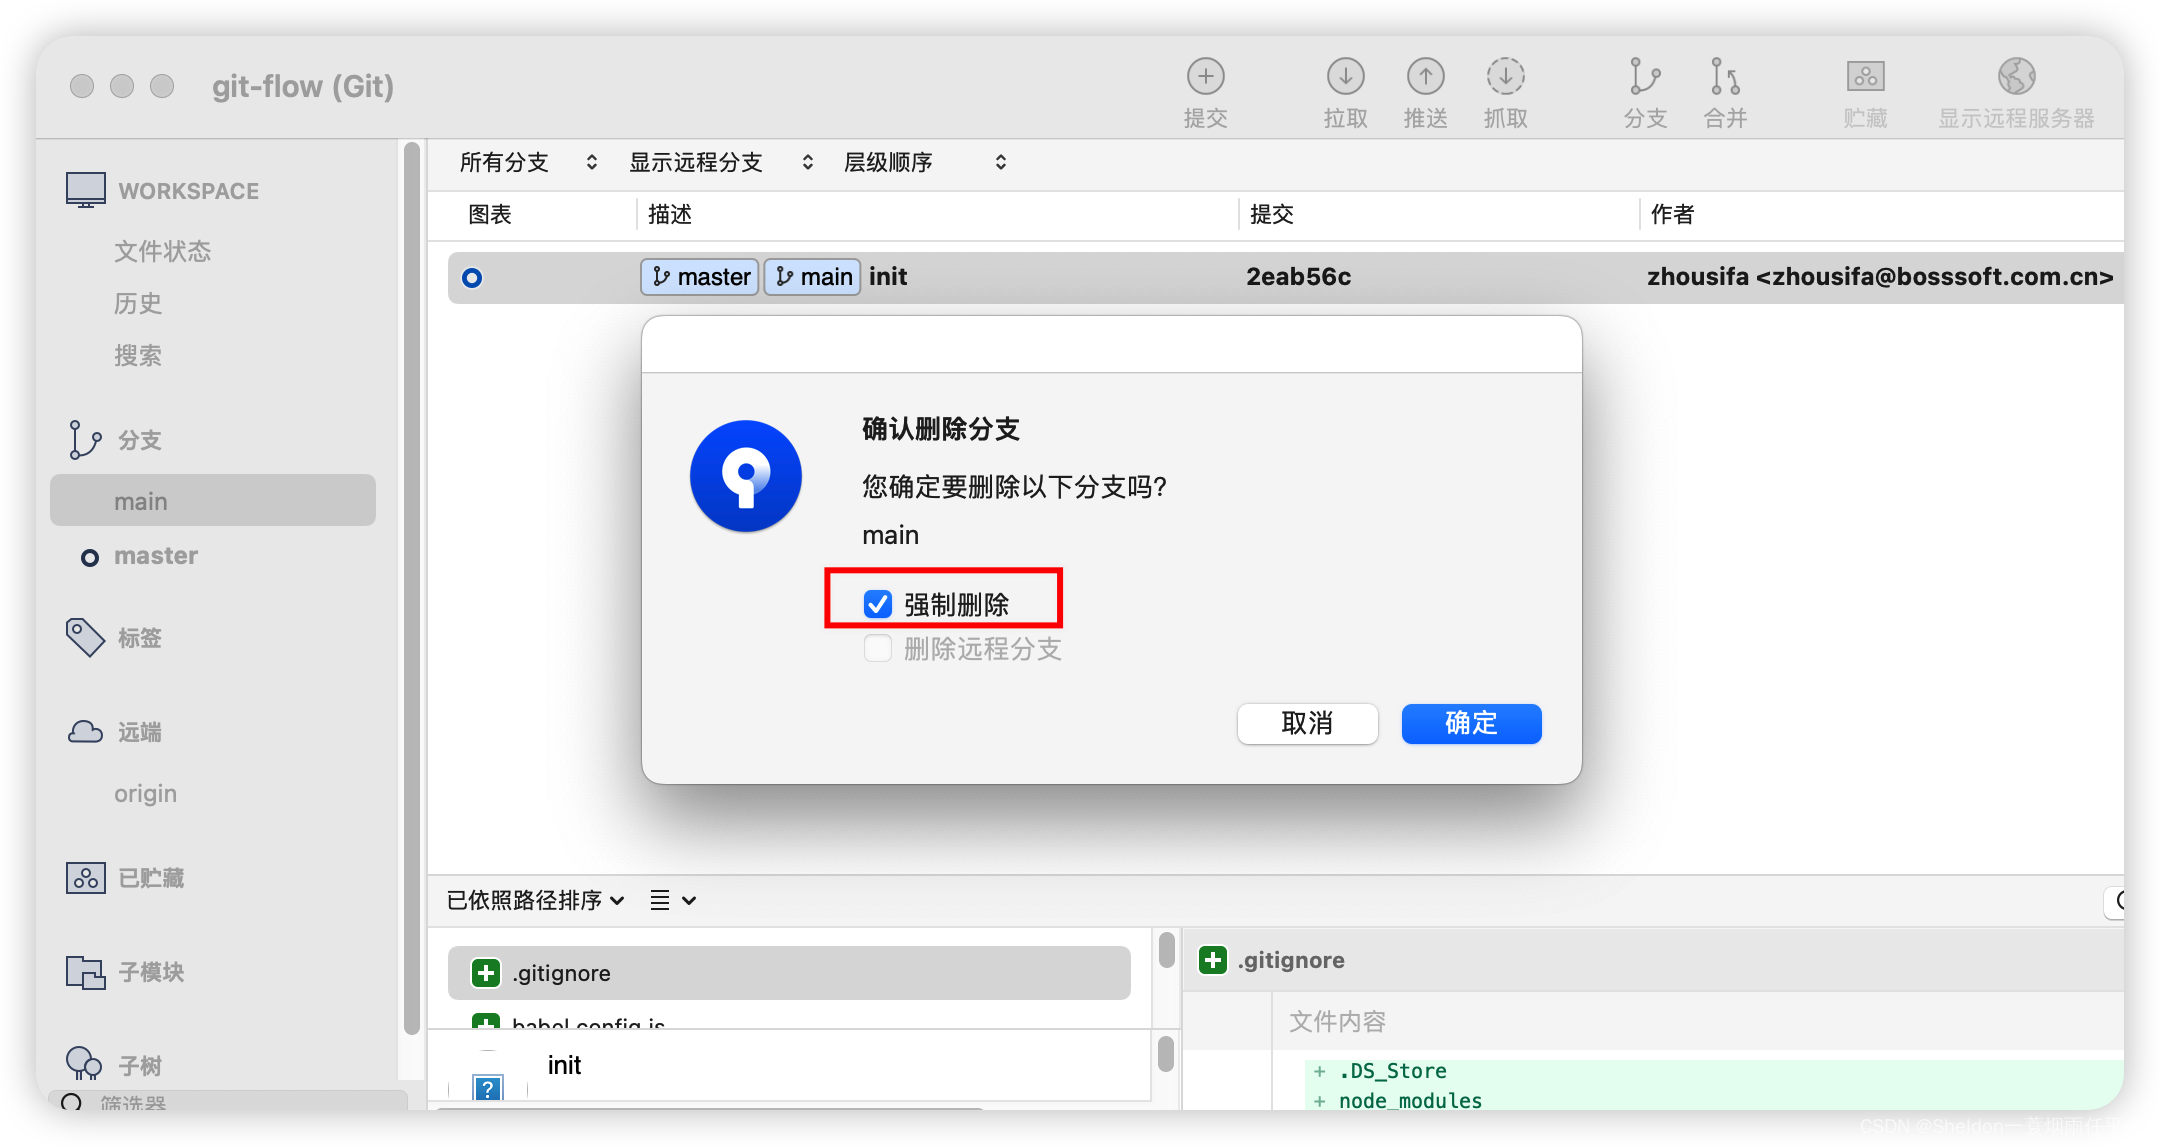Click the Cancel (取消) button
This screenshot has width=2160, height=1146.
(1307, 723)
